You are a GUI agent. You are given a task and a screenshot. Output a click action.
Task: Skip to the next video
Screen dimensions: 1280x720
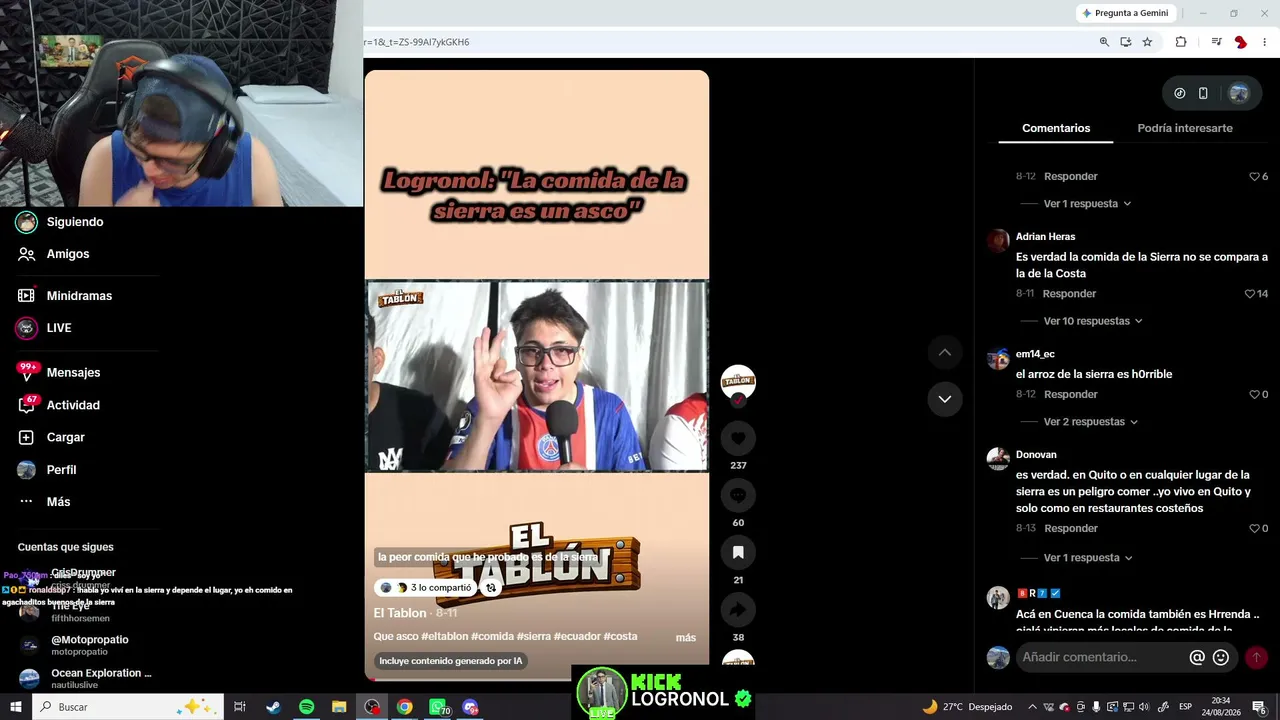click(944, 399)
